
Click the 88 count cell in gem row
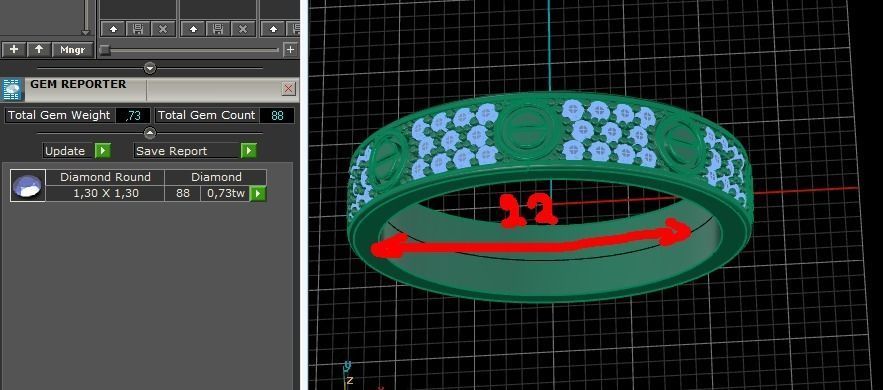182,194
